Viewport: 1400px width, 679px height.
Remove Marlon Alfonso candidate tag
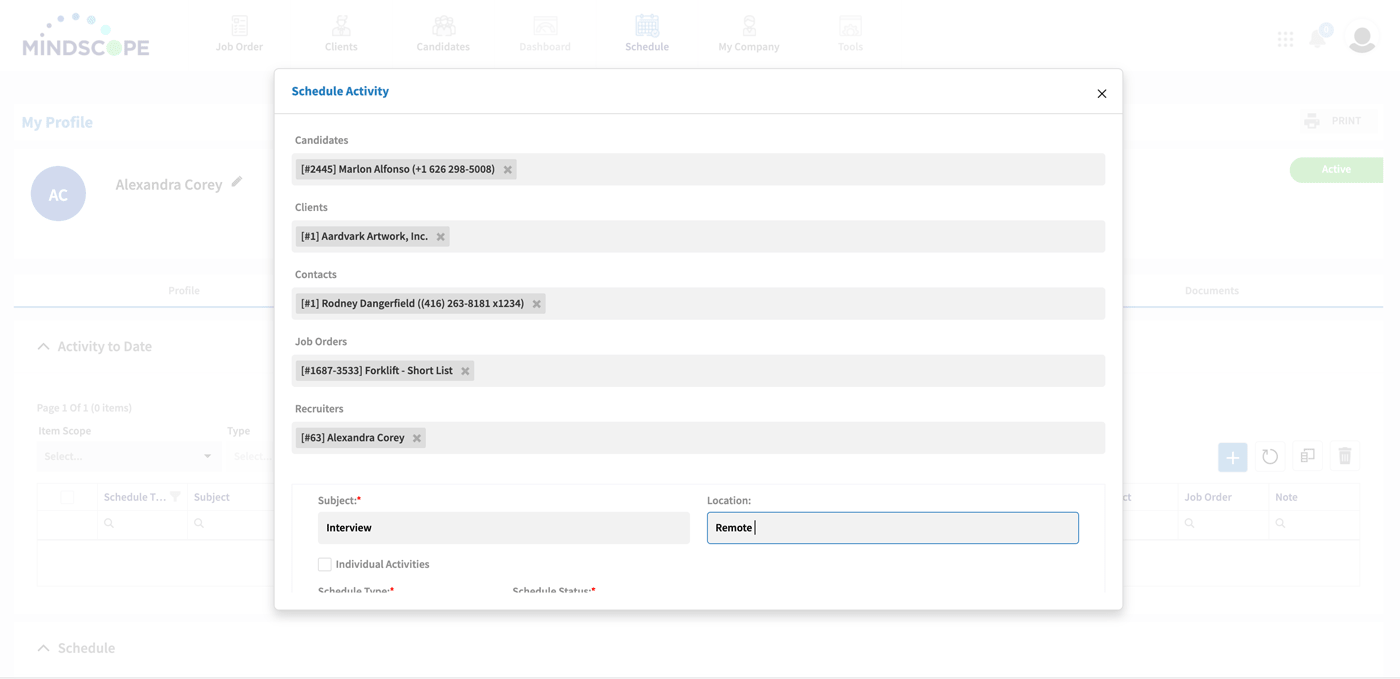(x=508, y=170)
